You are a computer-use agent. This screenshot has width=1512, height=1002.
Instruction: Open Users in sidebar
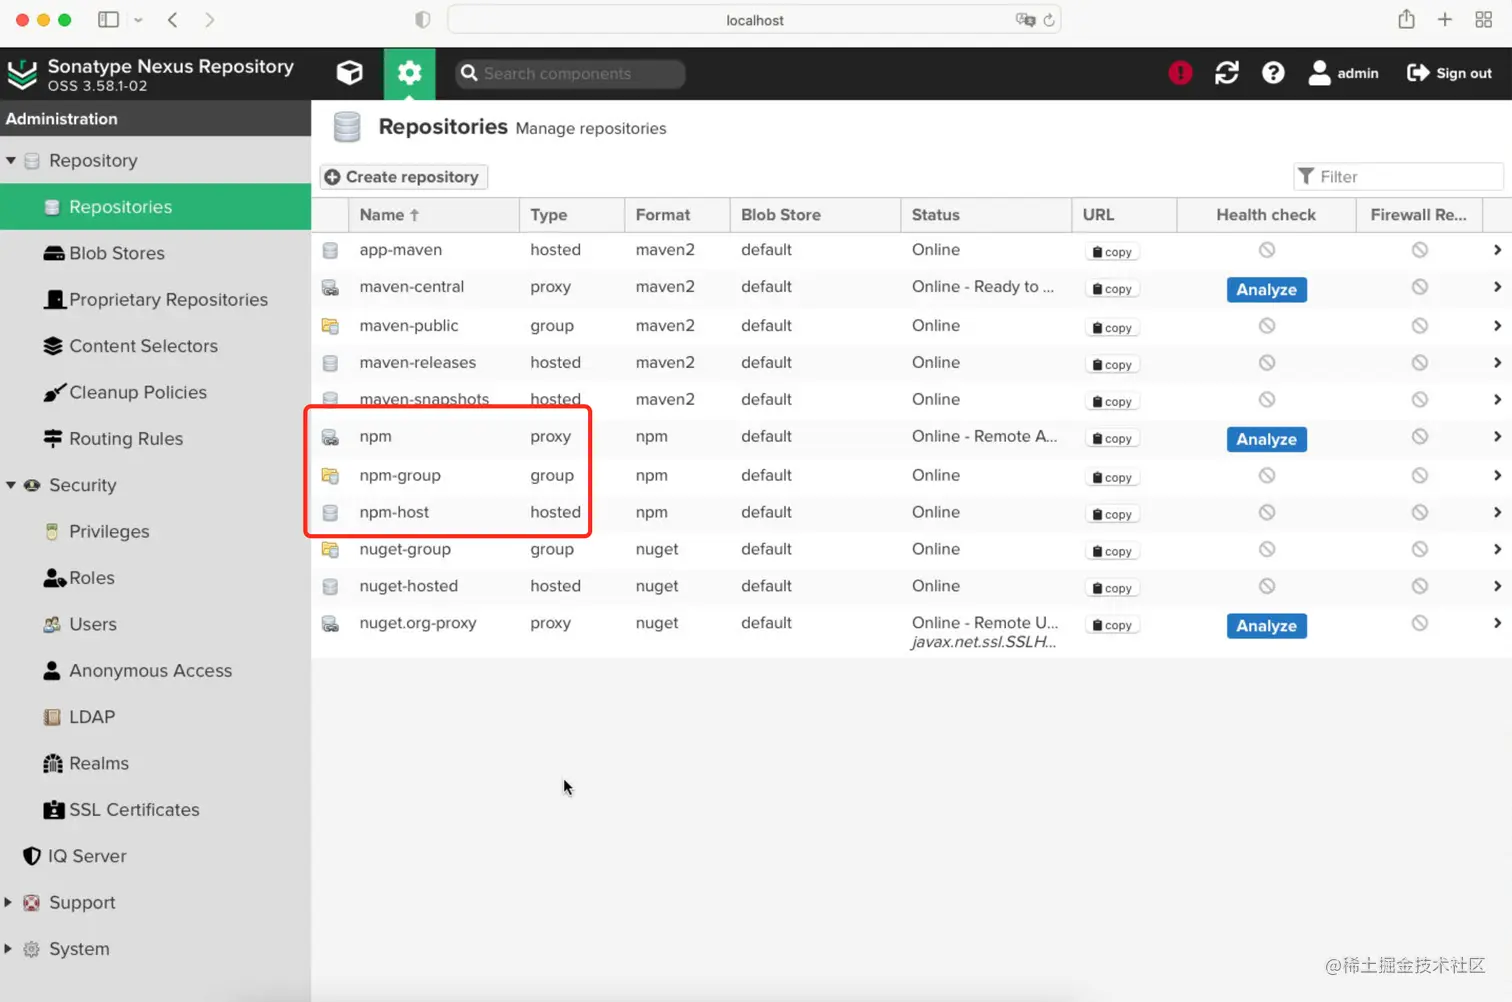click(x=155, y=624)
